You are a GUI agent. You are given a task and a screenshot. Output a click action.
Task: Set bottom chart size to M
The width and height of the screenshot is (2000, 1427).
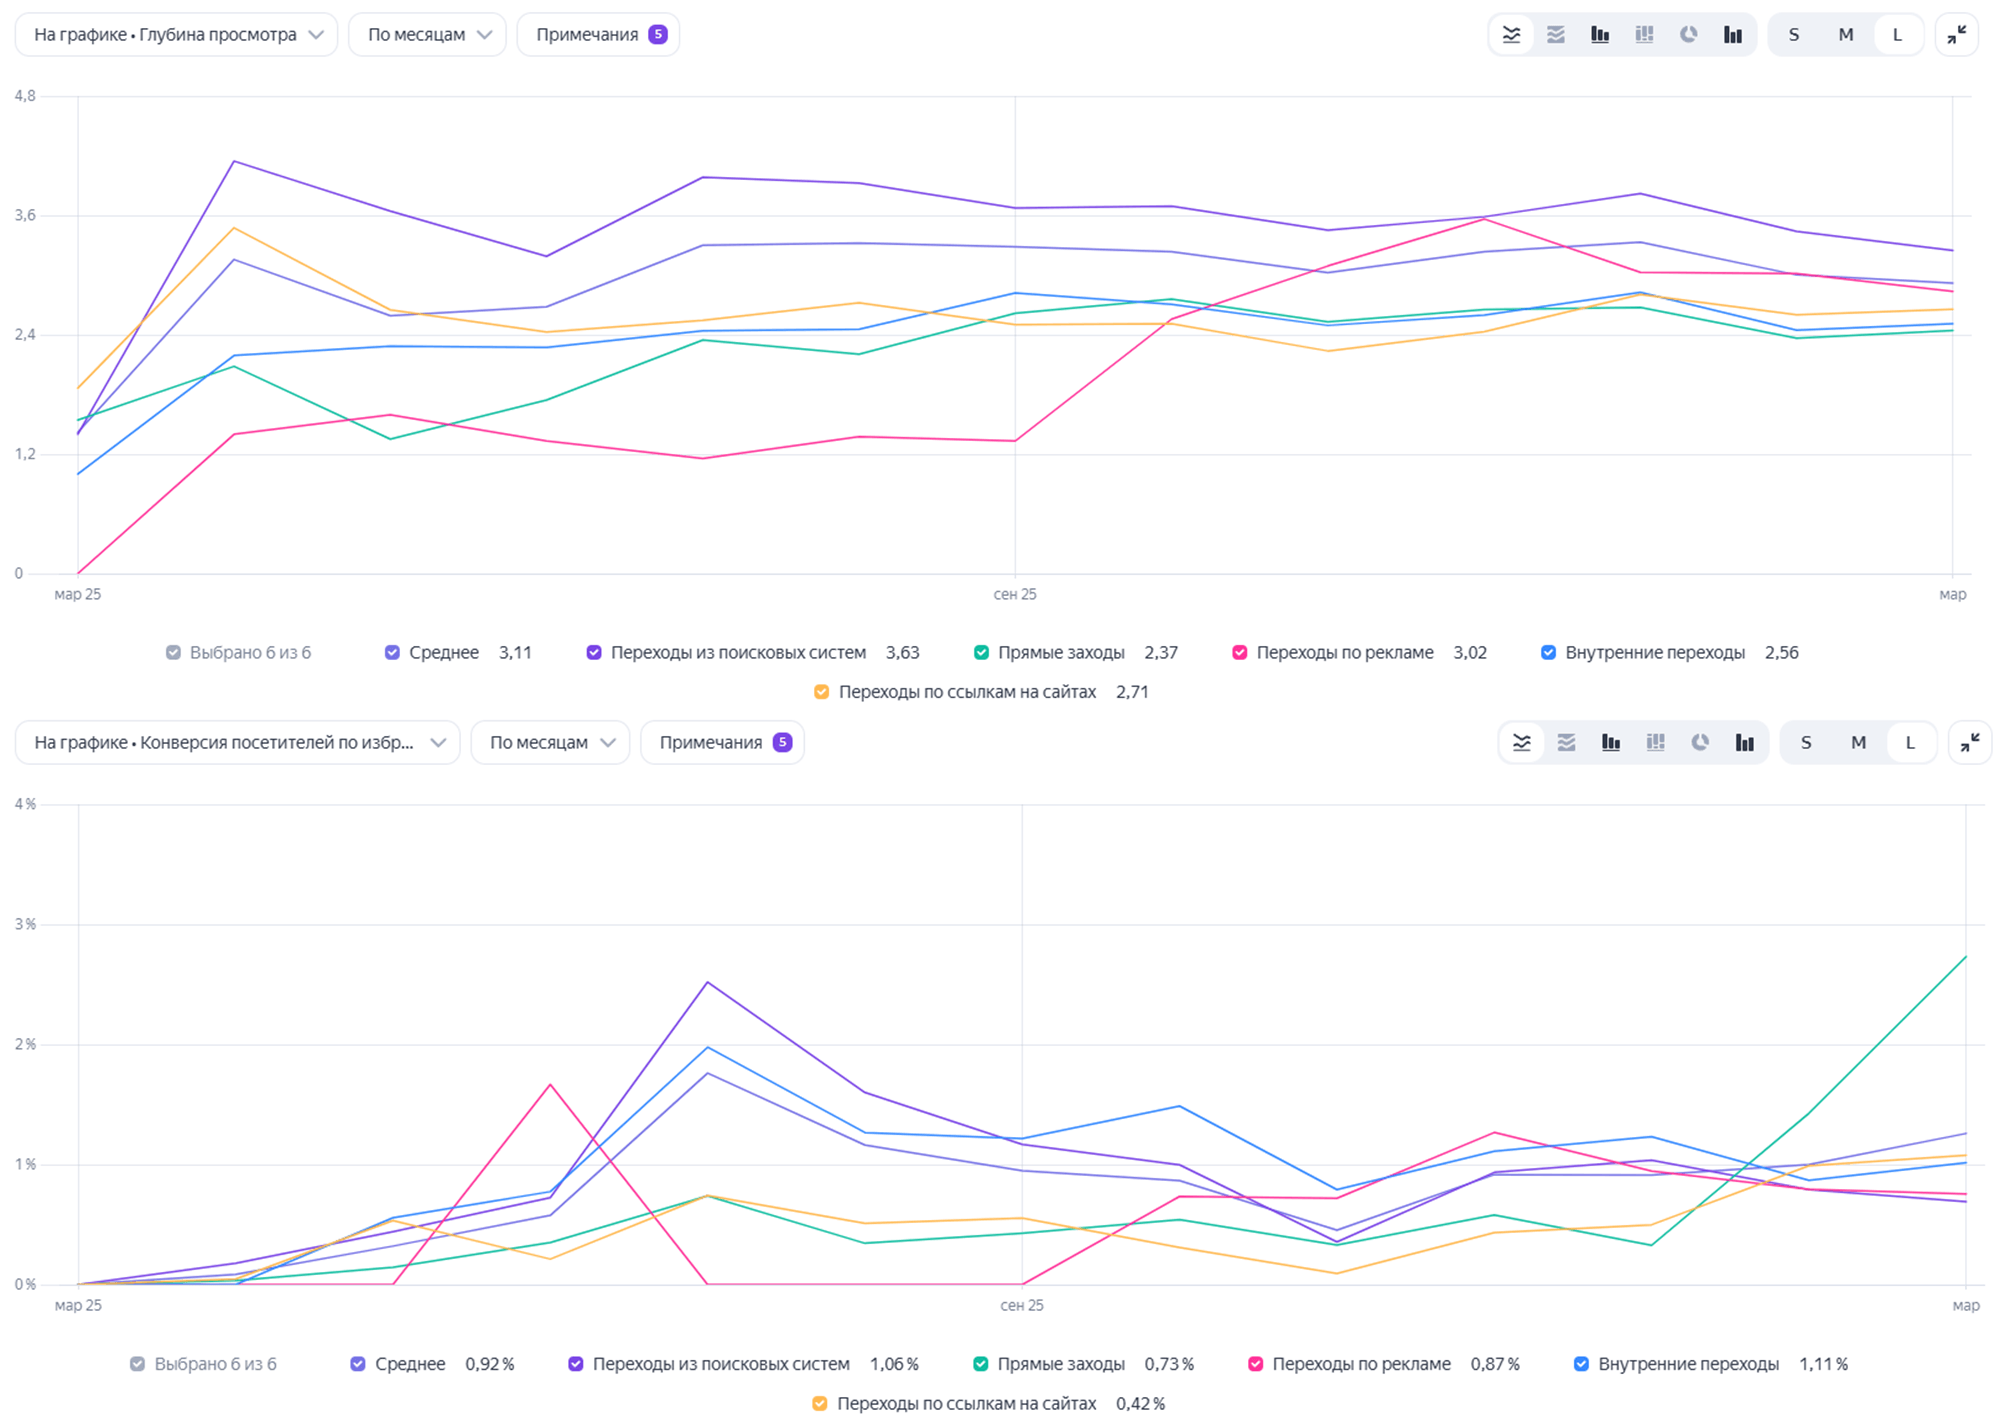[x=1858, y=743]
